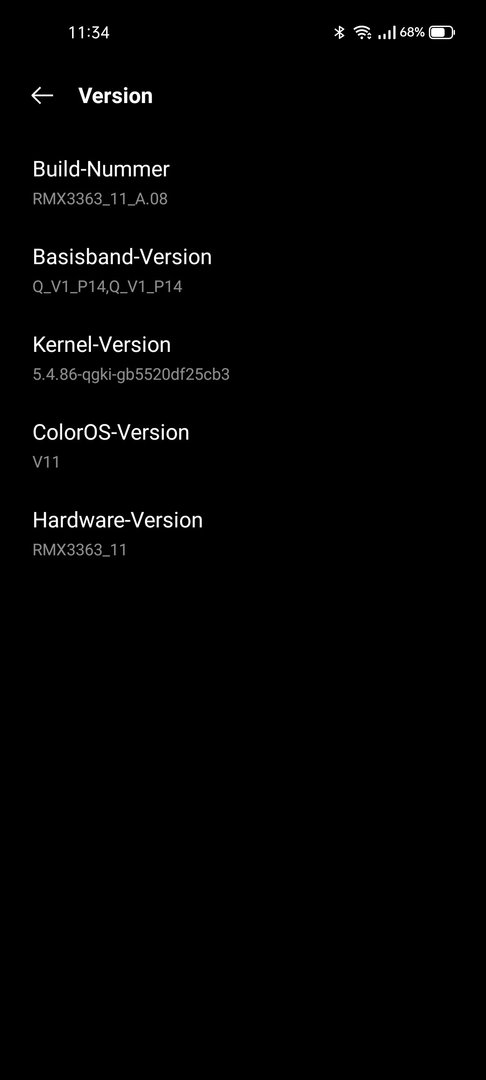Tap the mobile signal strength icon

tap(387, 32)
